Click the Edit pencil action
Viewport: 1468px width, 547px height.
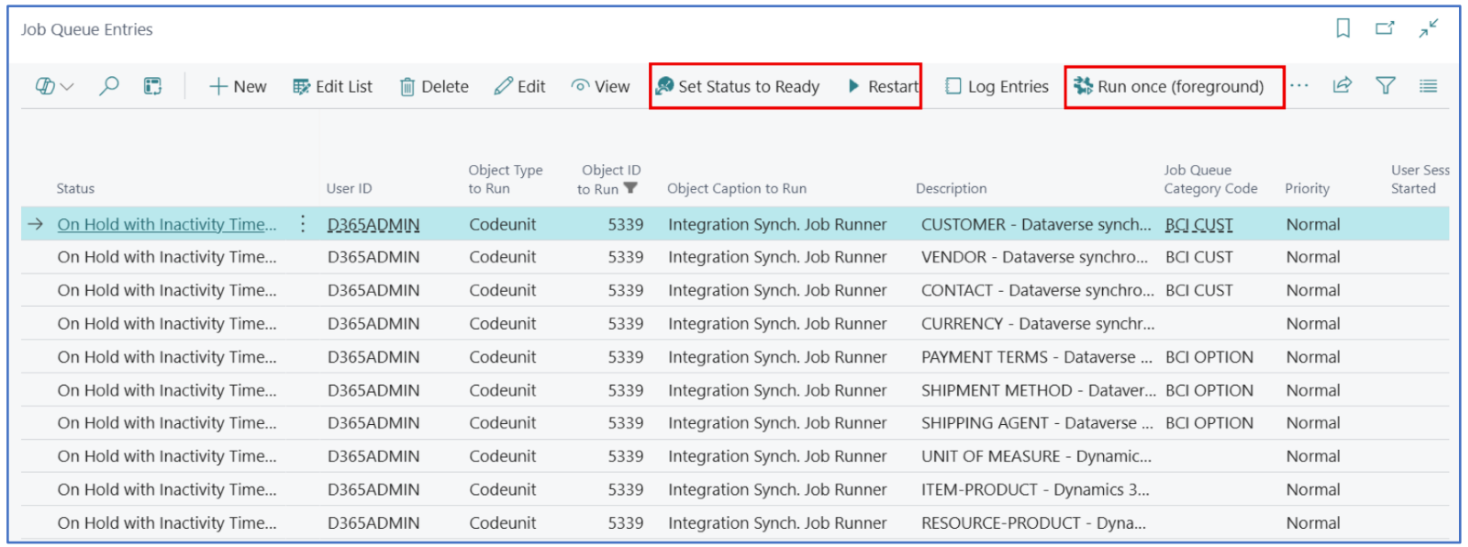pos(520,87)
